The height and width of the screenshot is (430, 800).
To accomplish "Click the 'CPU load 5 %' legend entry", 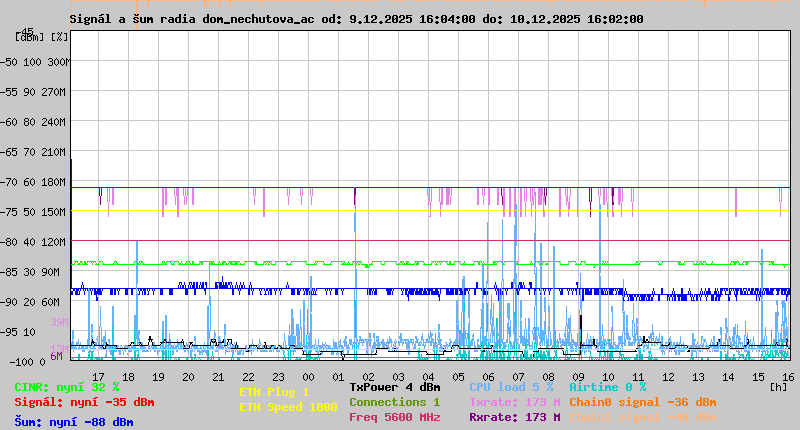I will coord(511,387).
